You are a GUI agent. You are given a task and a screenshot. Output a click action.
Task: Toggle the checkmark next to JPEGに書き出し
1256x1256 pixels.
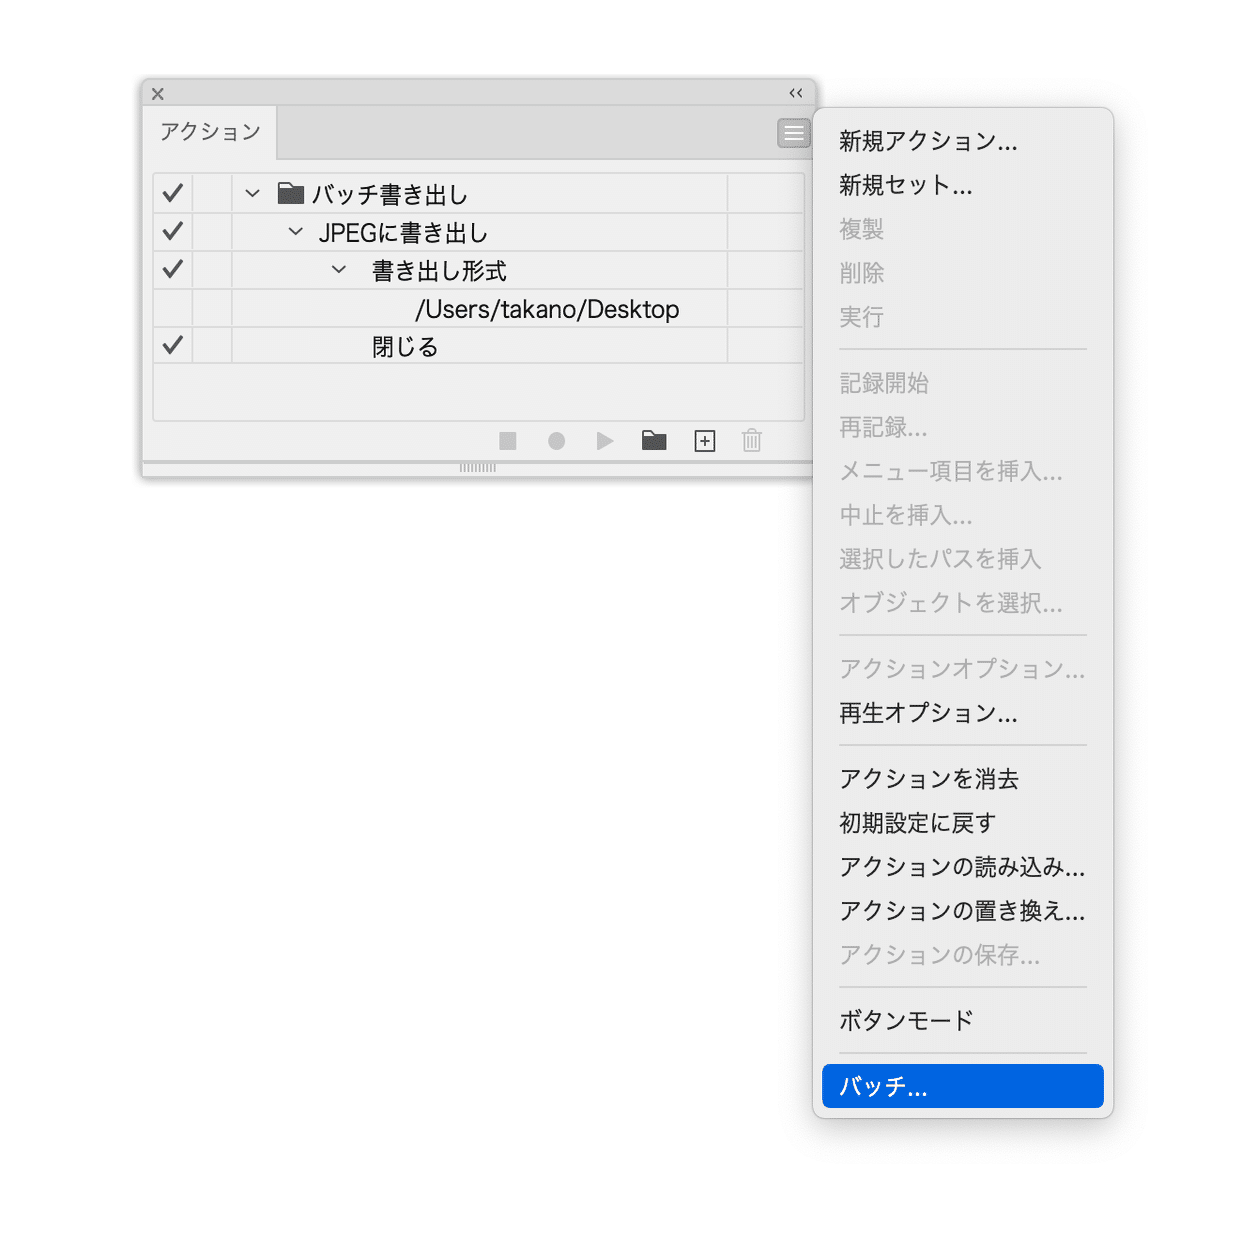tap(172, 231)
